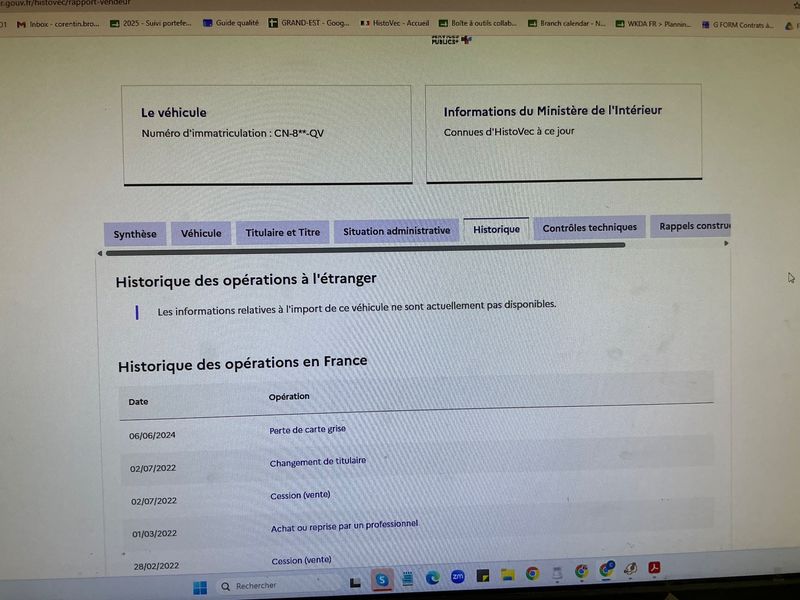Select the 02/07/2022 'Cession (vente)' entry

[300, 495]
